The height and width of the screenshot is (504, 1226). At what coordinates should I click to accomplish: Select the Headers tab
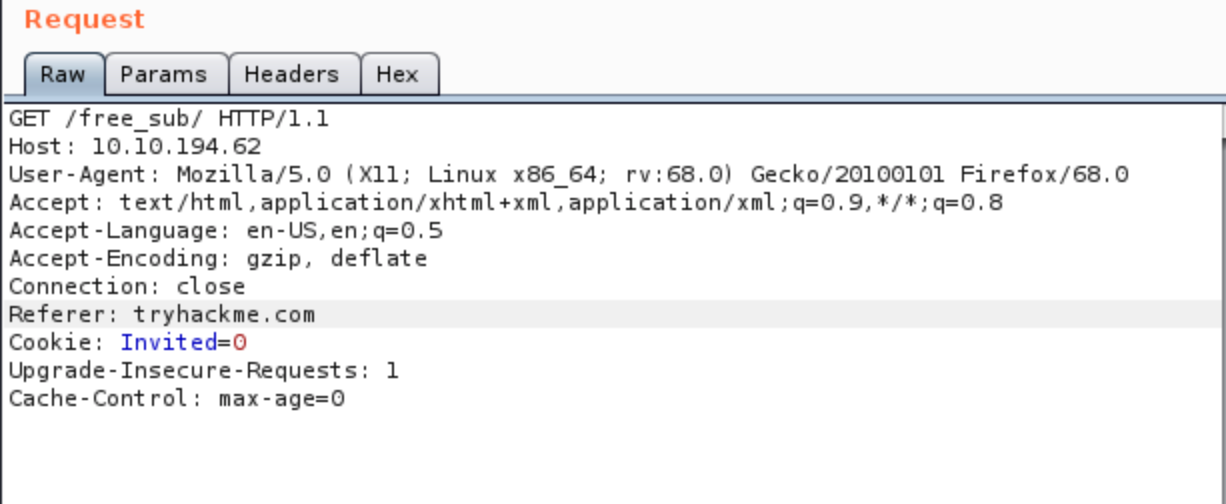(291, 74)
